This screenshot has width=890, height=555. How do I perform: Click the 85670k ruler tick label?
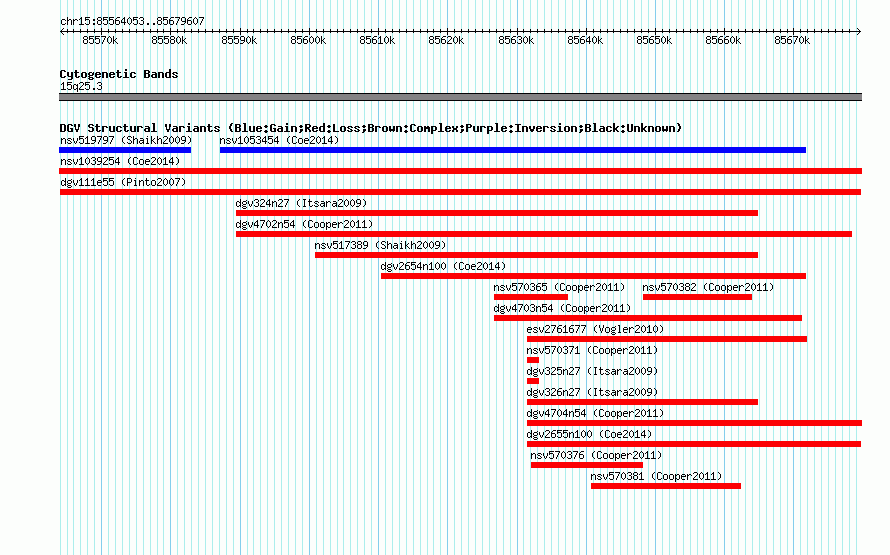coord(792,40)
